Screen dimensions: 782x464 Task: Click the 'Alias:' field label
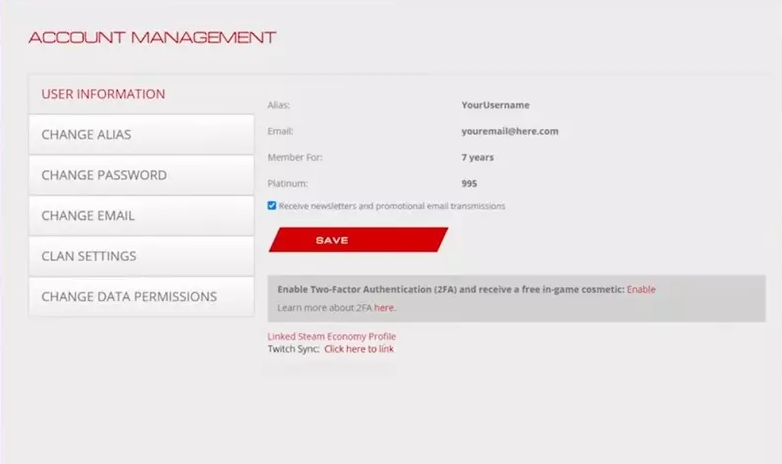click(x=279, y=105)
